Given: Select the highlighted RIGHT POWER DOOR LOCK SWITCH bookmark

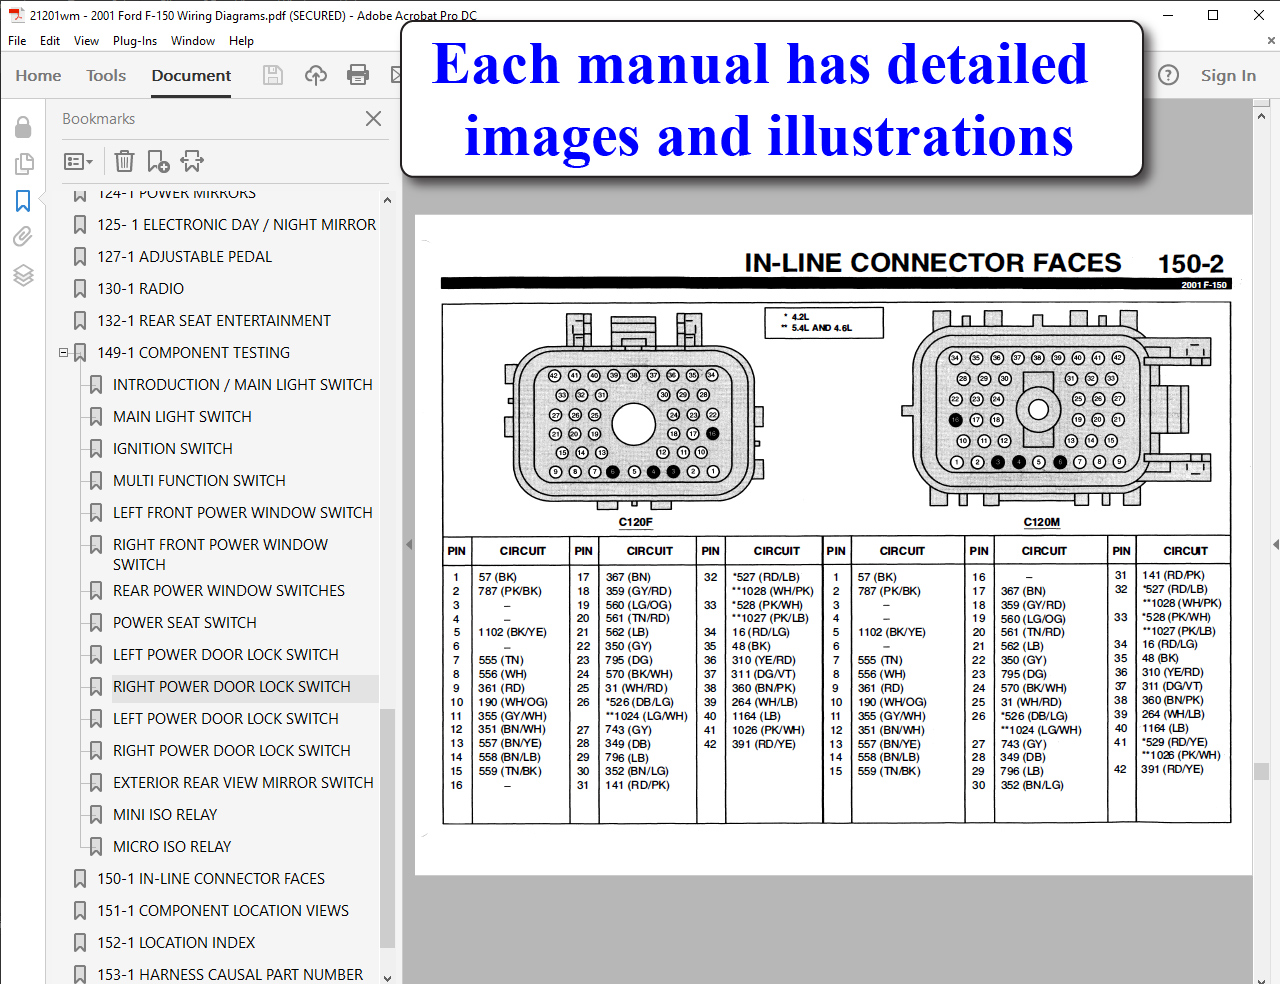Looking at the screenshot, I should coord(231,687).
